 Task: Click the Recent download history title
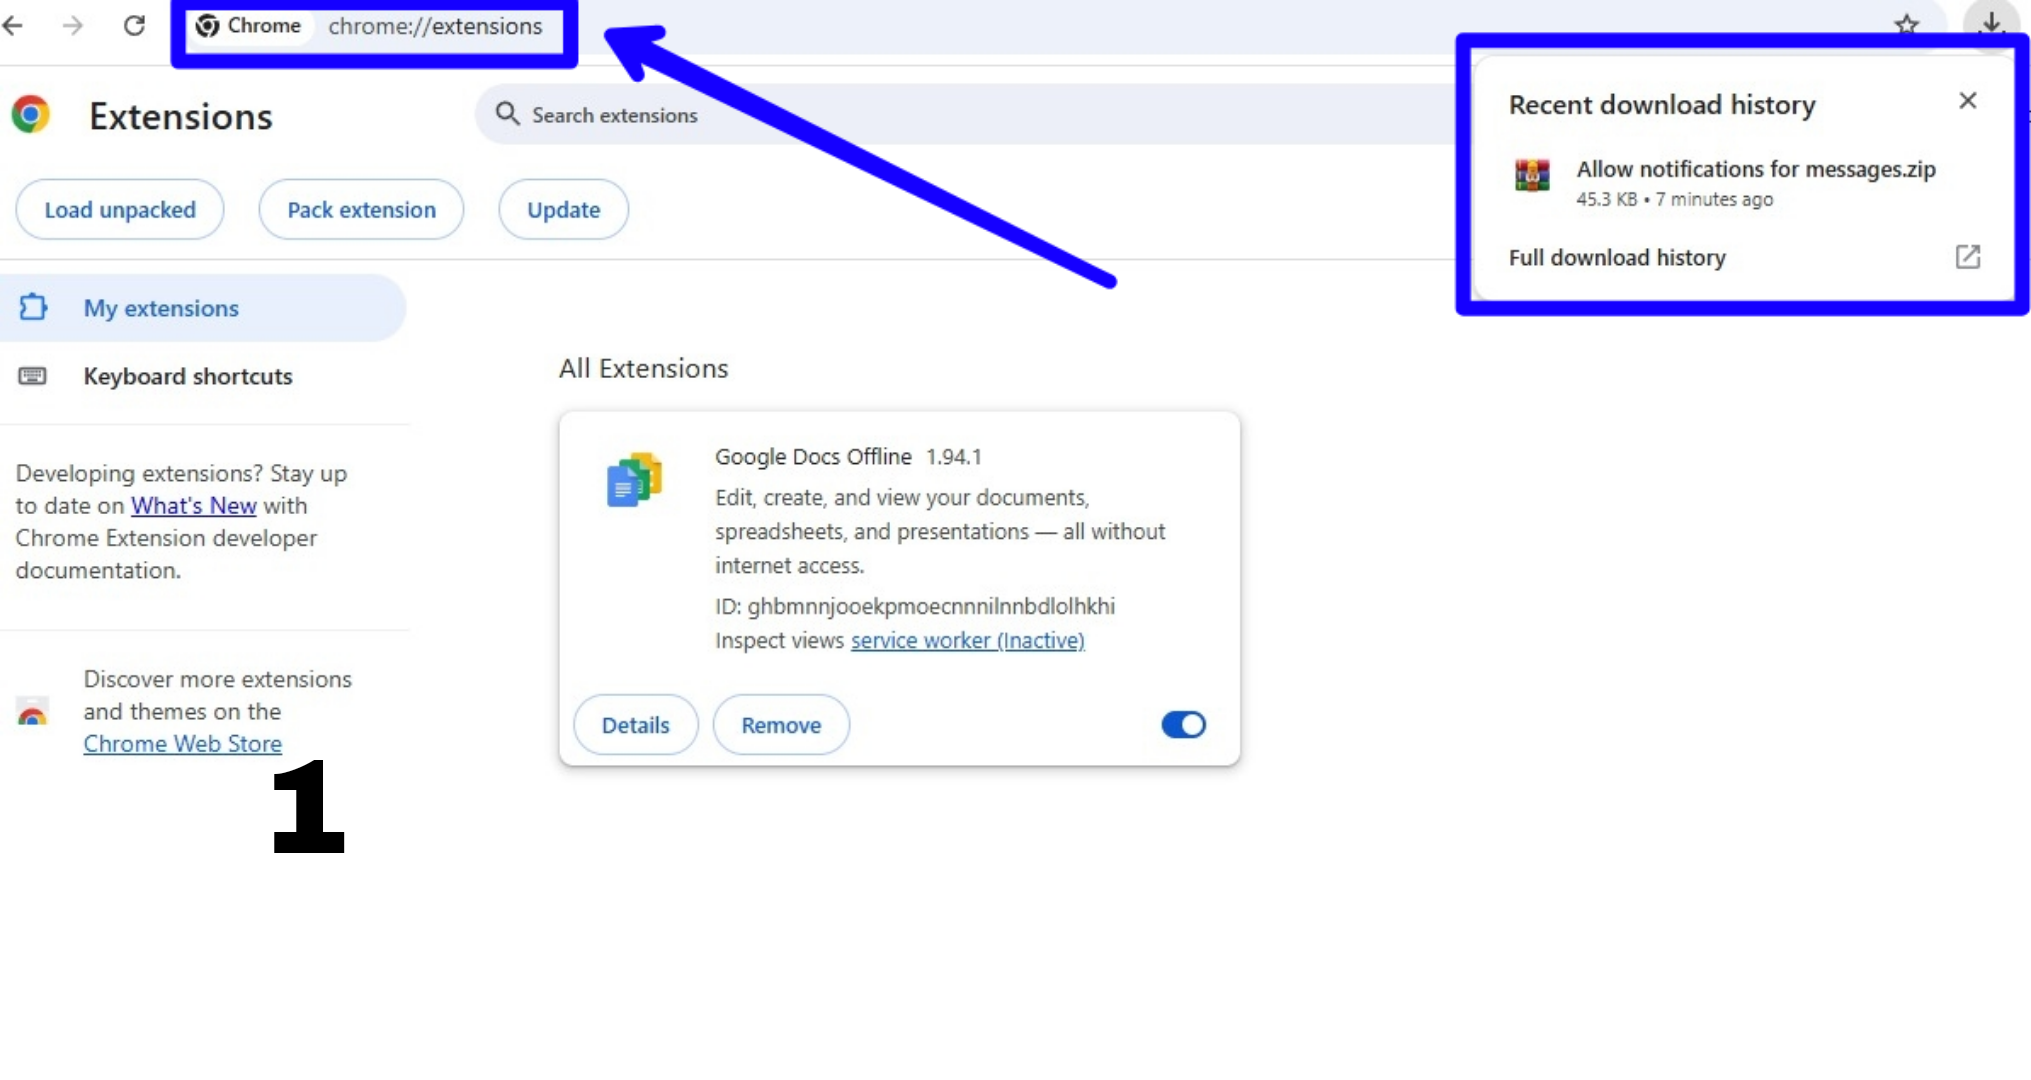pyautogui.click(x=1662, y=105)
